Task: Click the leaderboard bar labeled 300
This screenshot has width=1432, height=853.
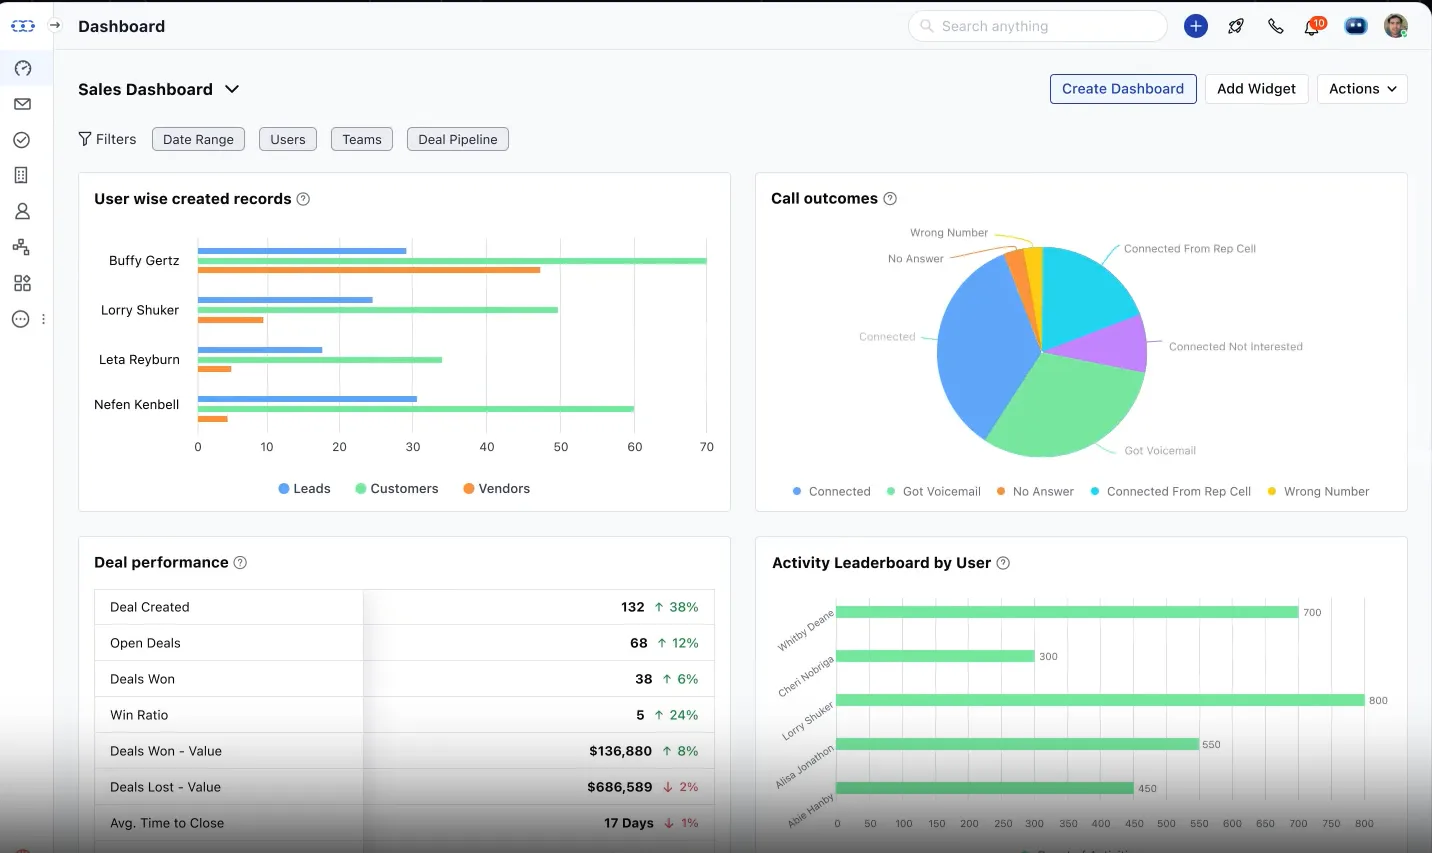Action: point(935,656)
